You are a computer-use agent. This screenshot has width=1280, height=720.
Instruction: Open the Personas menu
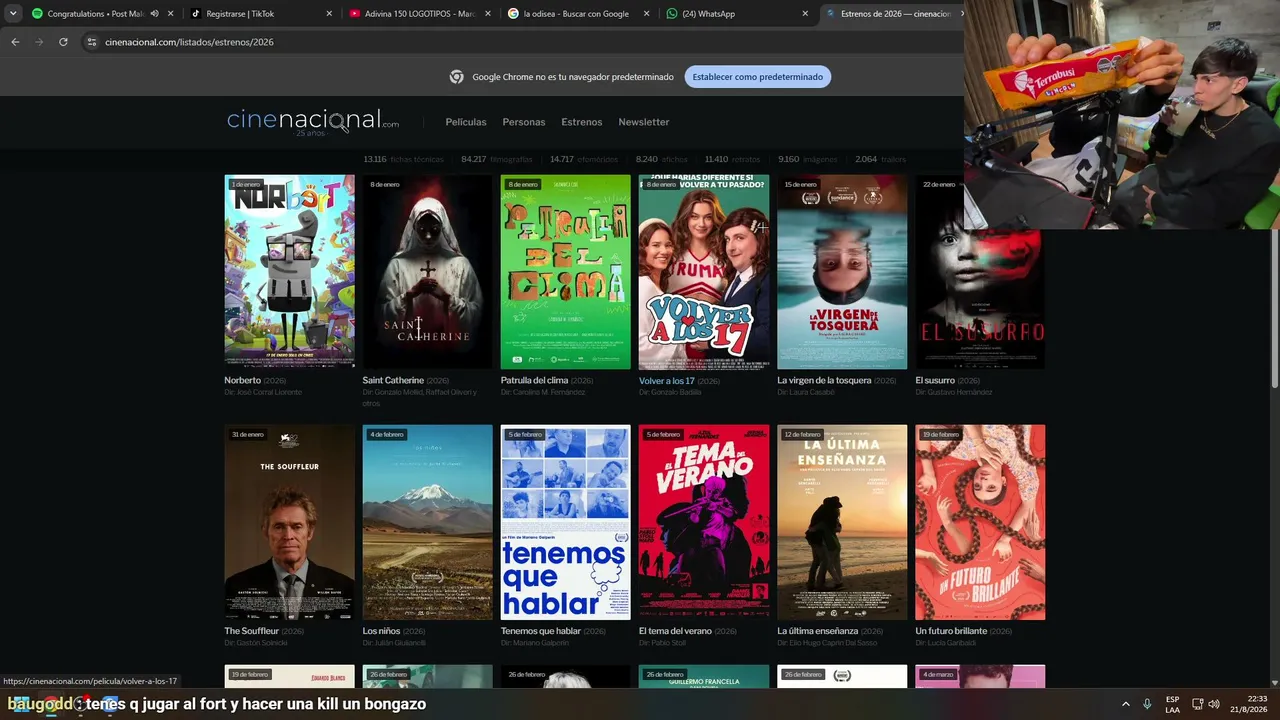[x=524, y=122]
